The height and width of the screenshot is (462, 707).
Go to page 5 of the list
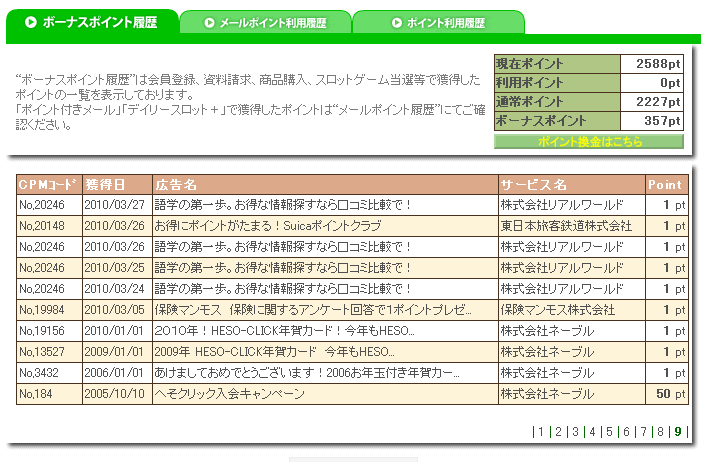click(x=609, y=432)
